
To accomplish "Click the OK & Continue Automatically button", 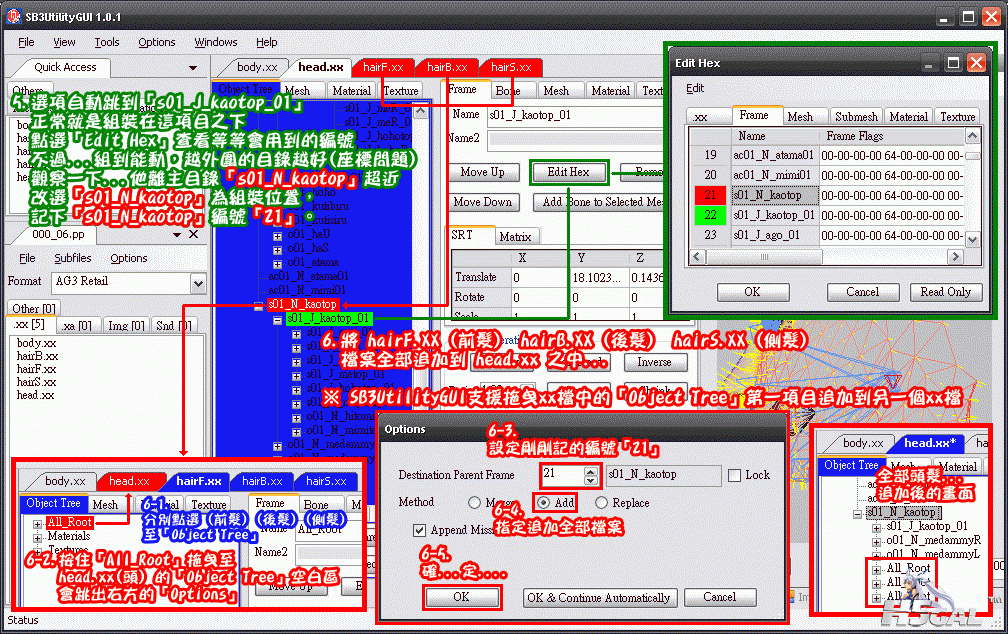I will pos(600,598).
